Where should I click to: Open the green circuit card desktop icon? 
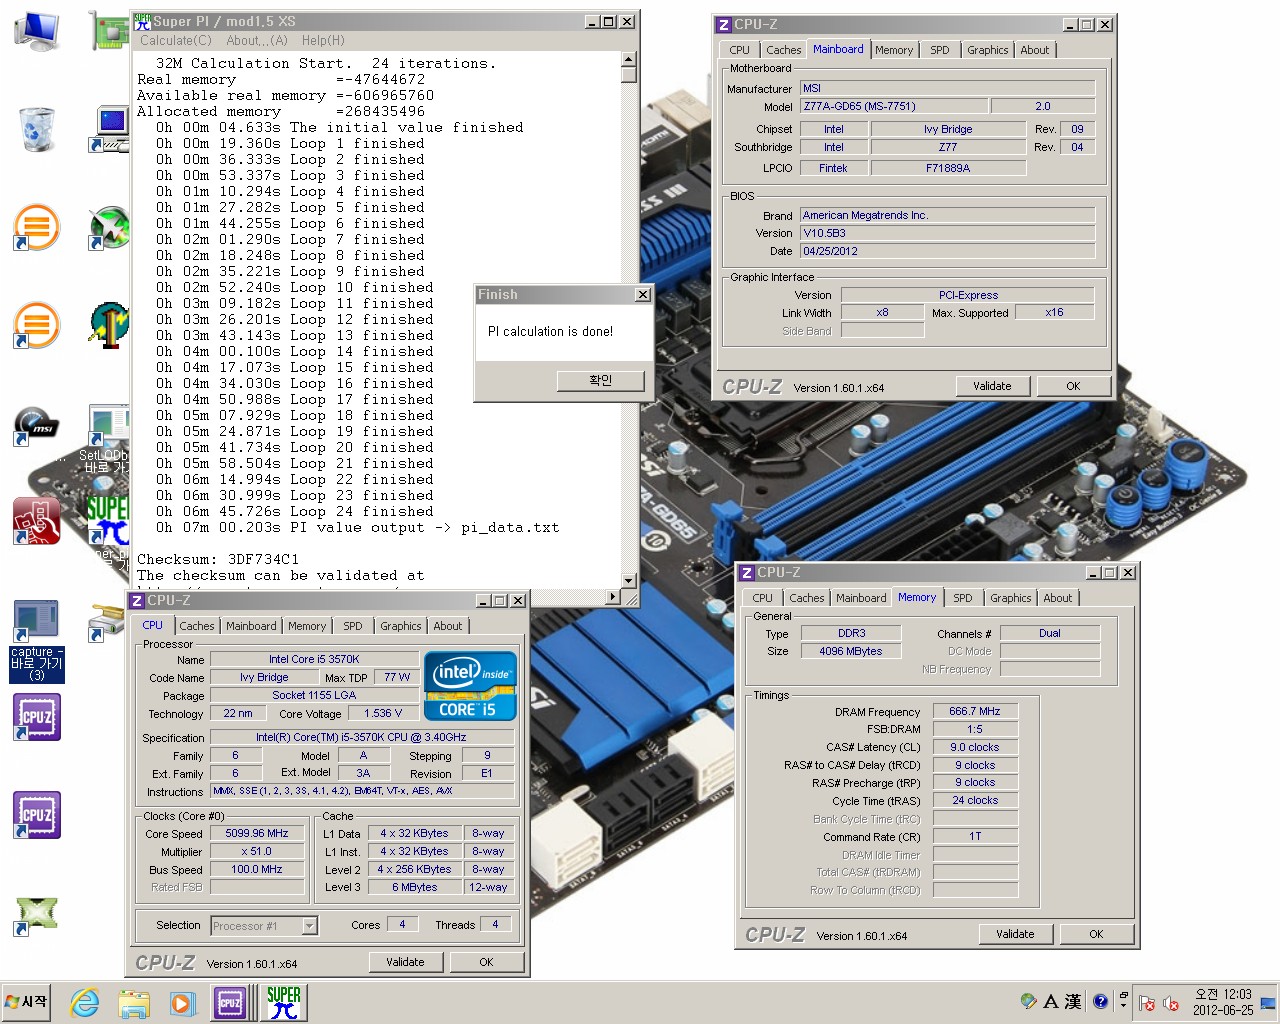(x=109, y=30)
